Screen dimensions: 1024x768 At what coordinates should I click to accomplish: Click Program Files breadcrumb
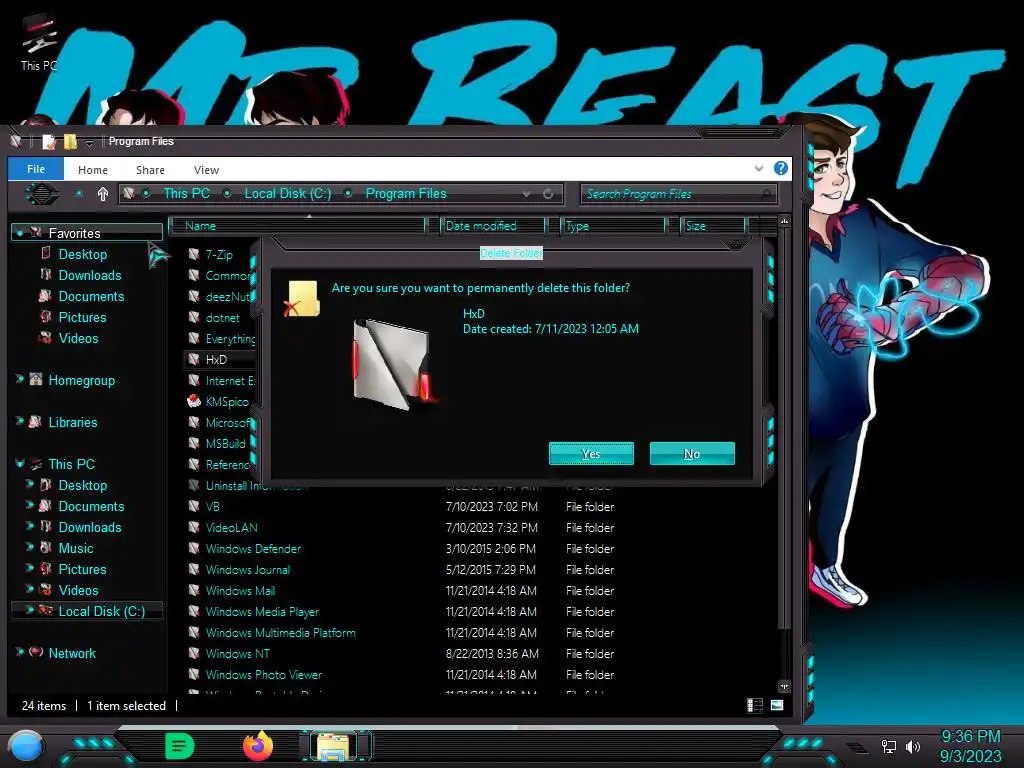(x=406, y=193)
